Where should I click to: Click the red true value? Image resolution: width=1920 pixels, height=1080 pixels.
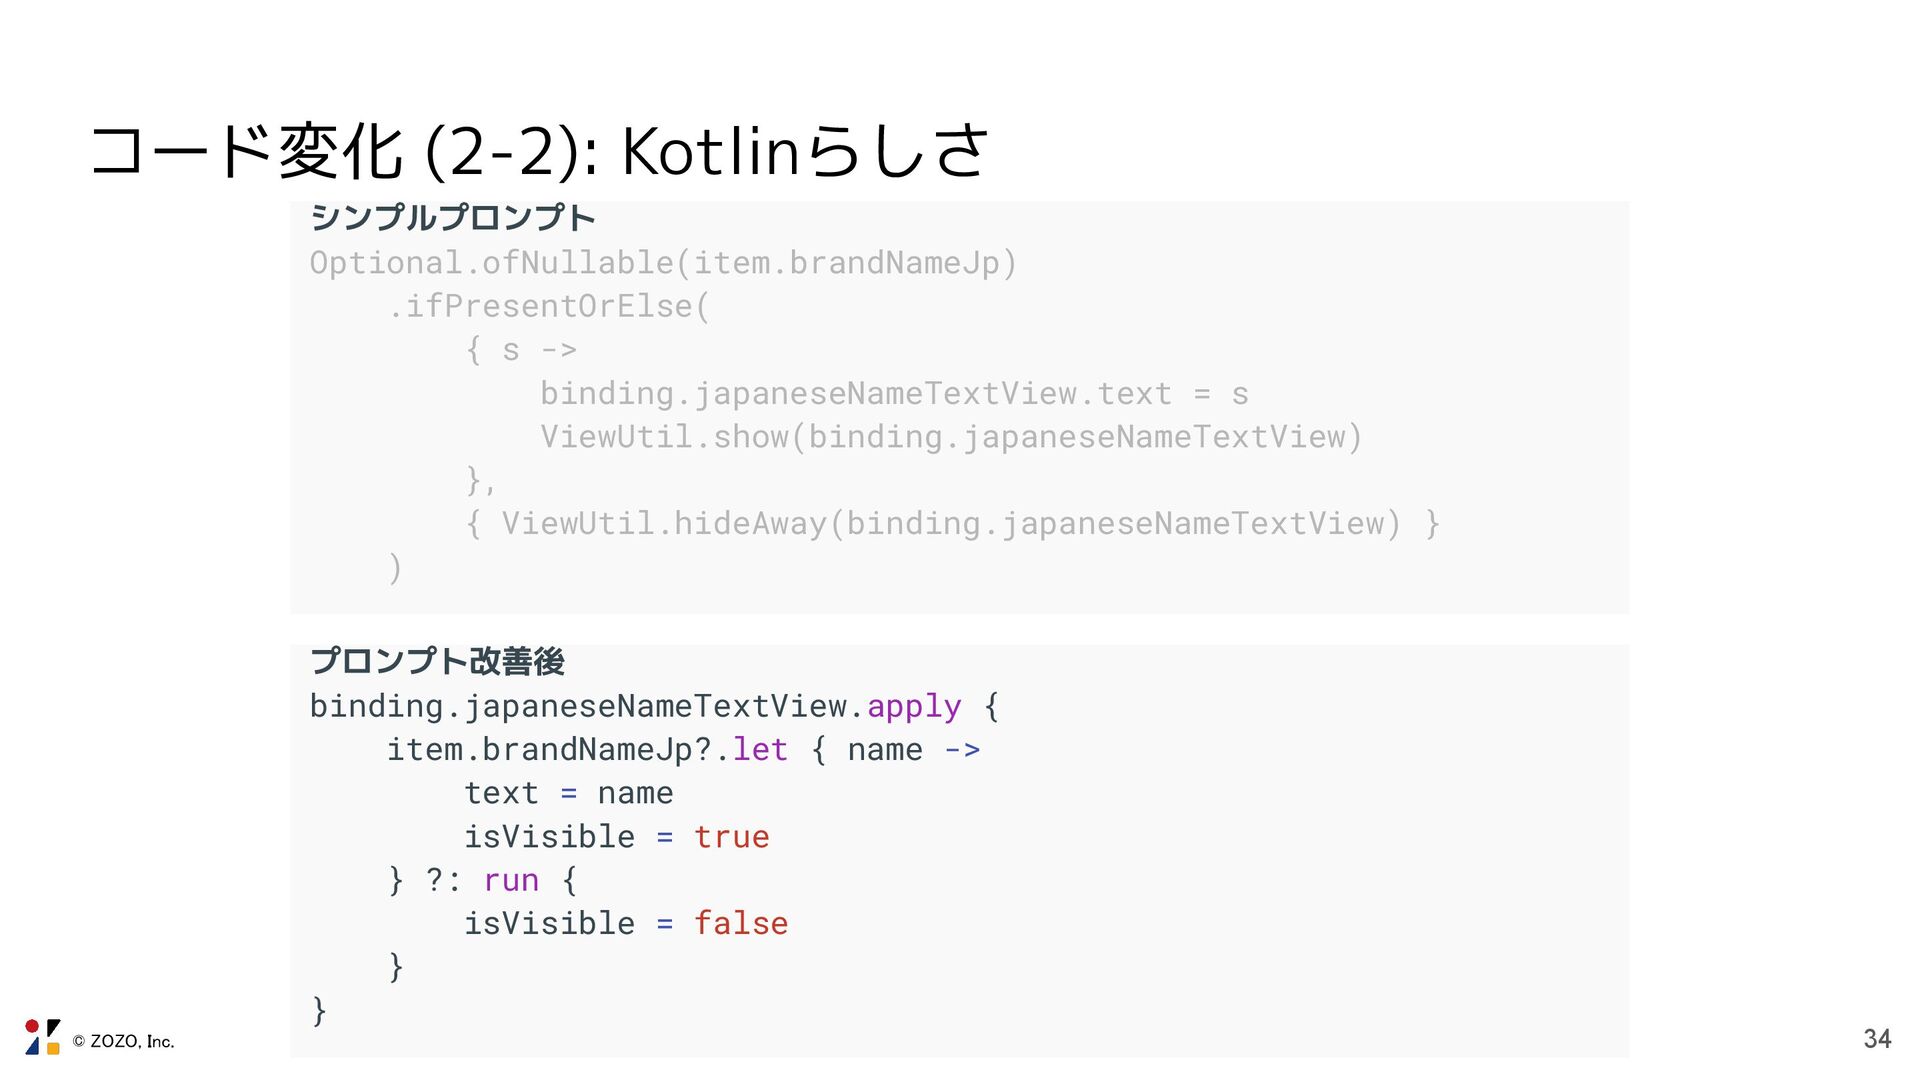point(731,837)
